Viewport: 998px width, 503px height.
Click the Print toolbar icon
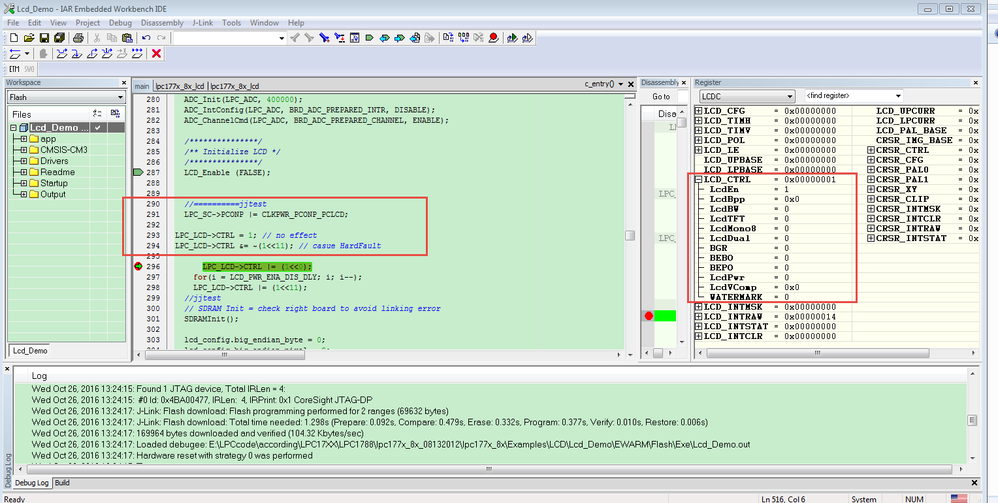[78, 38]
